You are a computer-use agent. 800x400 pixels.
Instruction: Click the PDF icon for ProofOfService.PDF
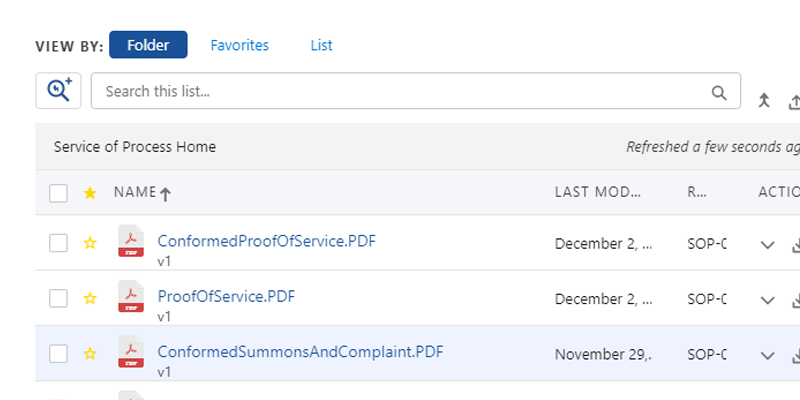coord(131,297)
